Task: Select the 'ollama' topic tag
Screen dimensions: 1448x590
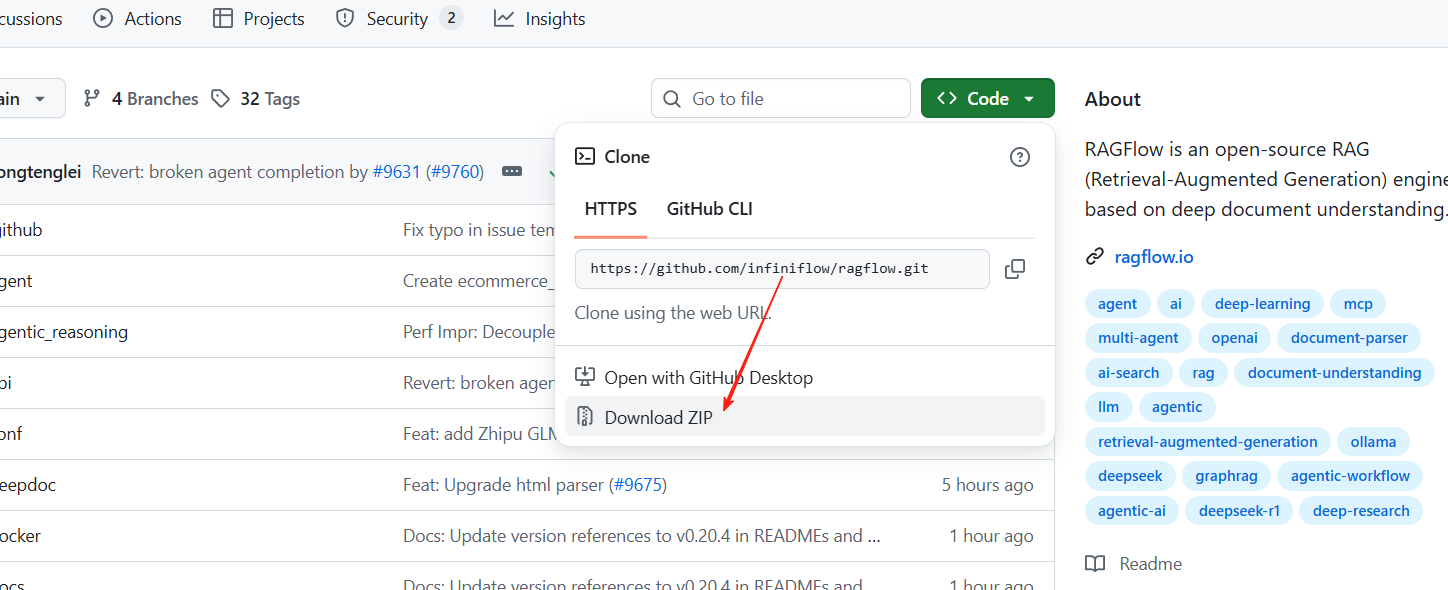Action: coord(1373,442)
